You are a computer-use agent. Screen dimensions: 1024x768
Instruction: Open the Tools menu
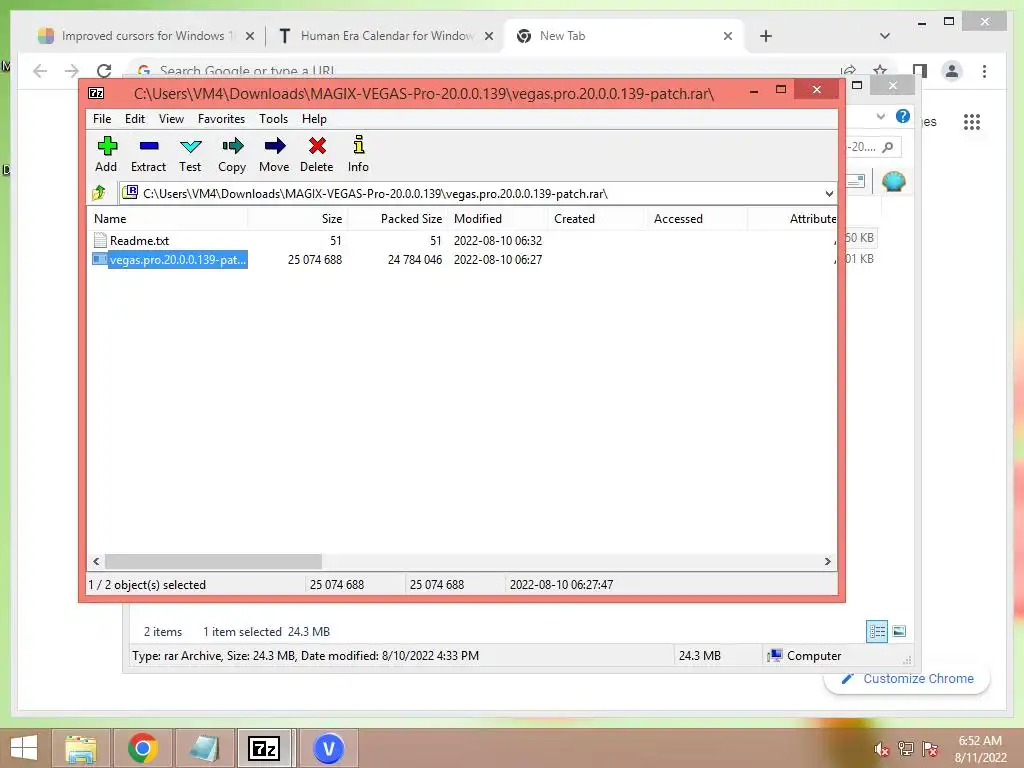click(x=273, y=119)
